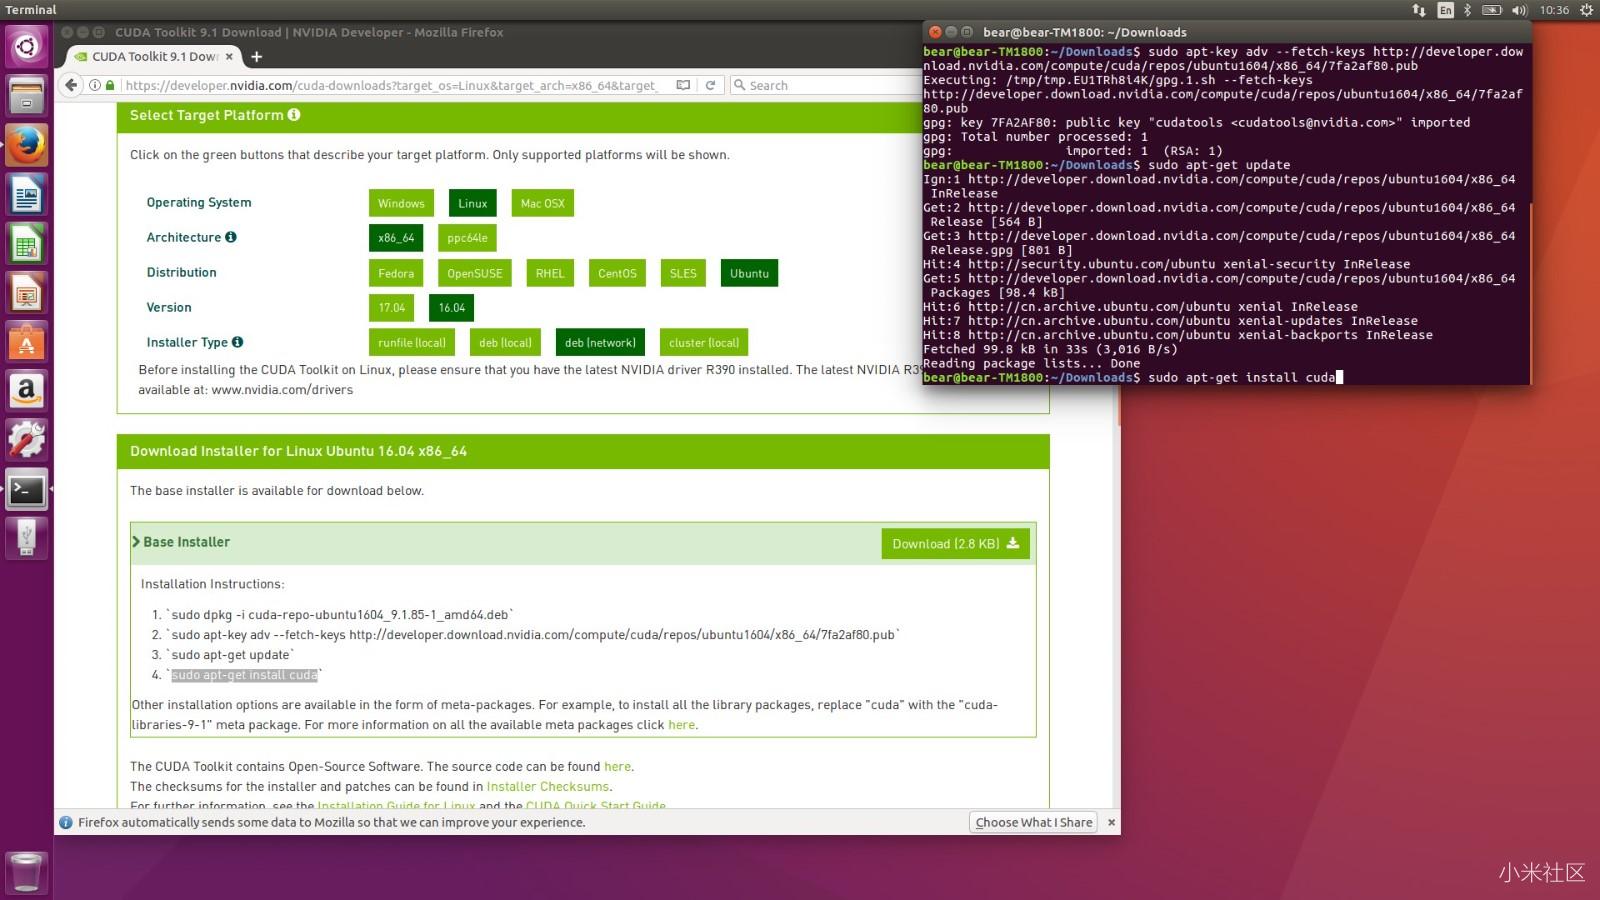Click the terminal window title bar
The width and height of the screenshot is (1600, 900).
coord(1226,32)
